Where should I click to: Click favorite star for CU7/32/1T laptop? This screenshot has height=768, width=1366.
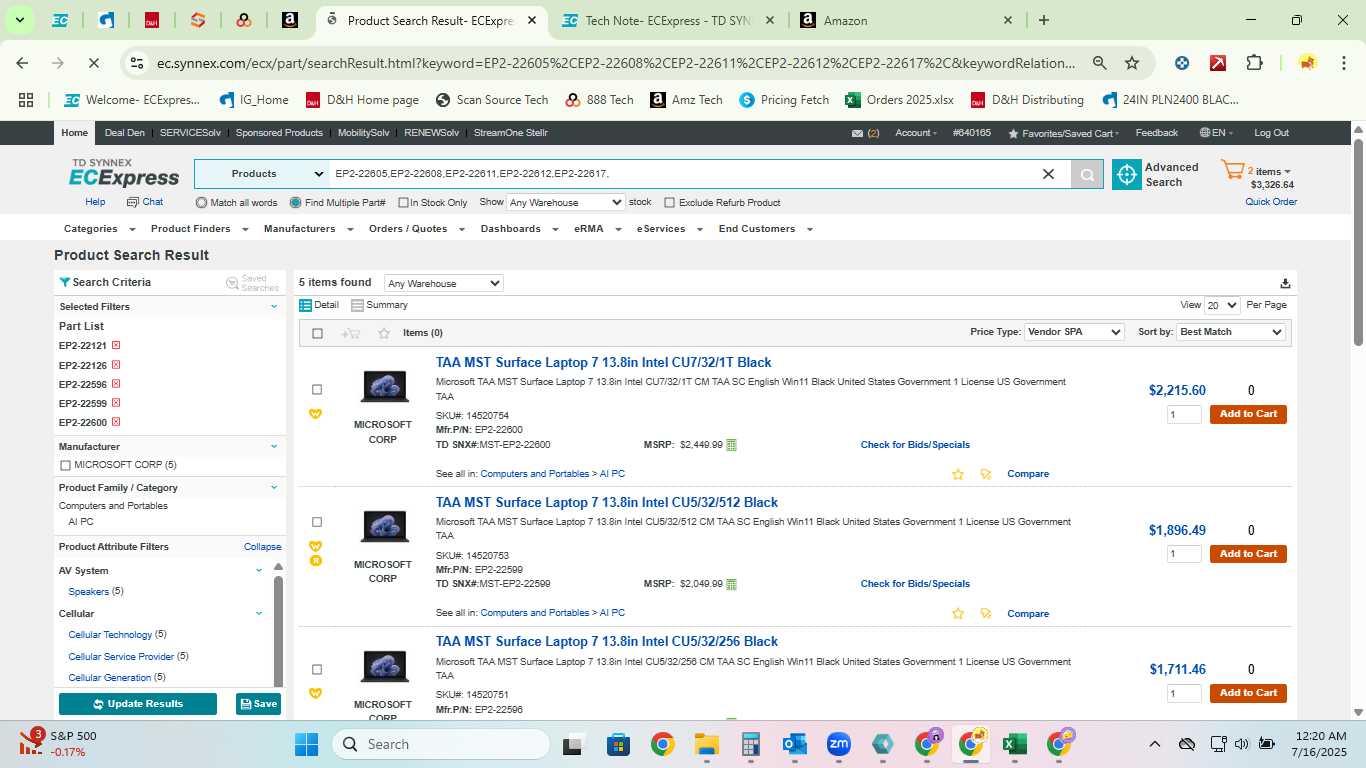pos(958,474)
